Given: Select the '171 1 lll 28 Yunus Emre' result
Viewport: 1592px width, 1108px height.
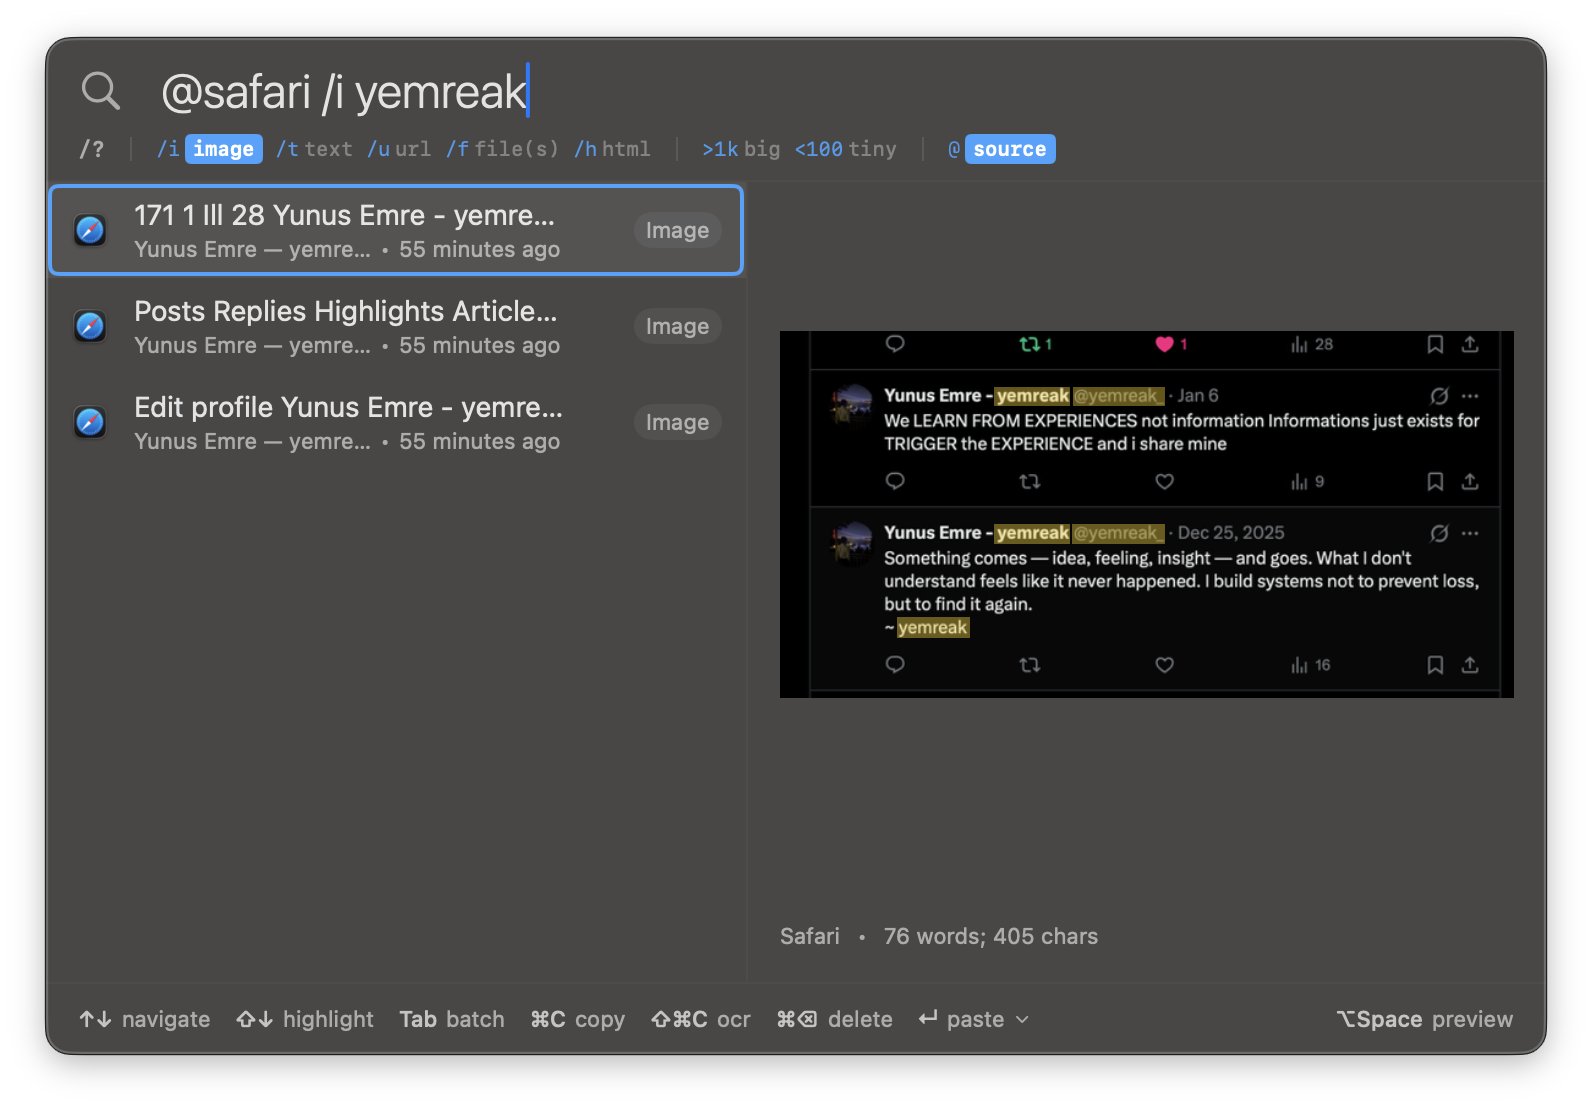Looking at the screenshot, I should point(396,230).
